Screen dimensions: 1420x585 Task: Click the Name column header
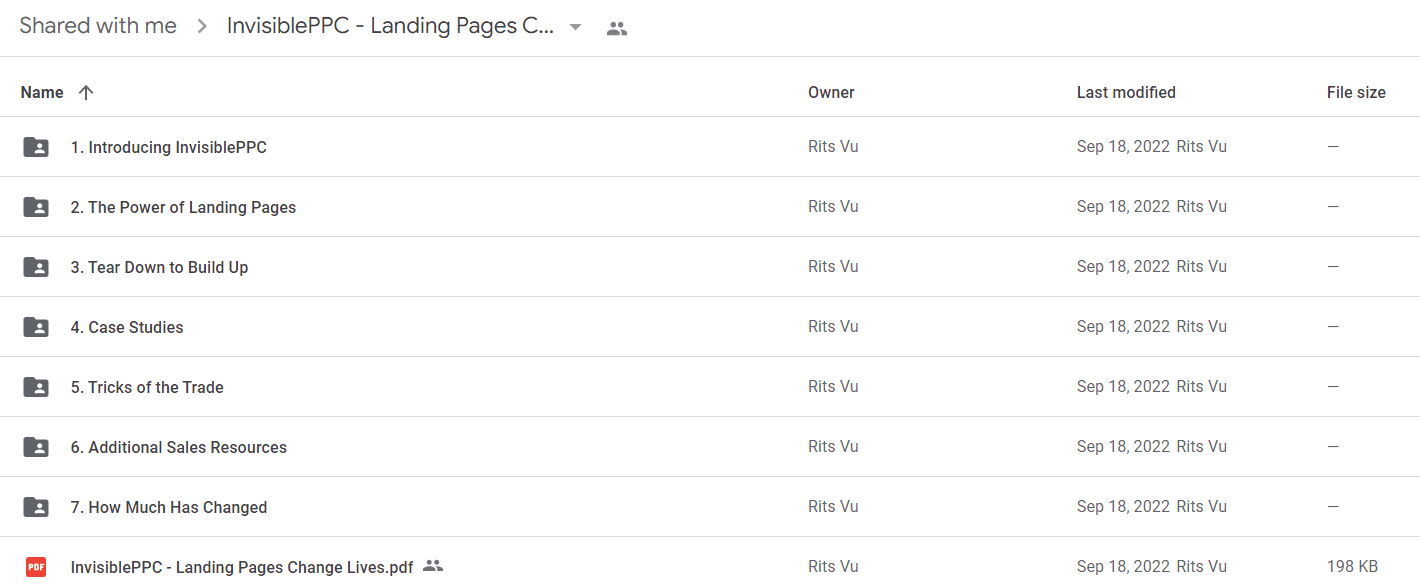coord(42,92)
